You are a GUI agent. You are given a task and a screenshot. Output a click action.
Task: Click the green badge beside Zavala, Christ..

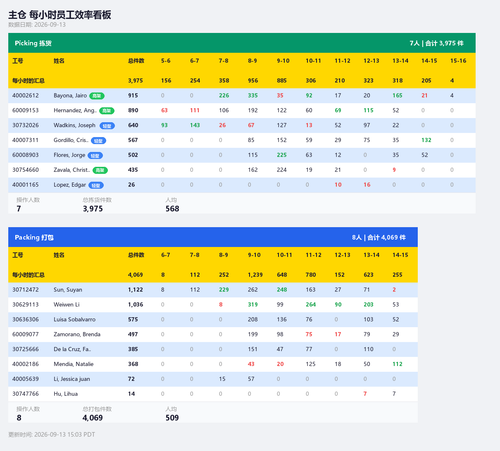pyautogui.click(x=100, y=170)
